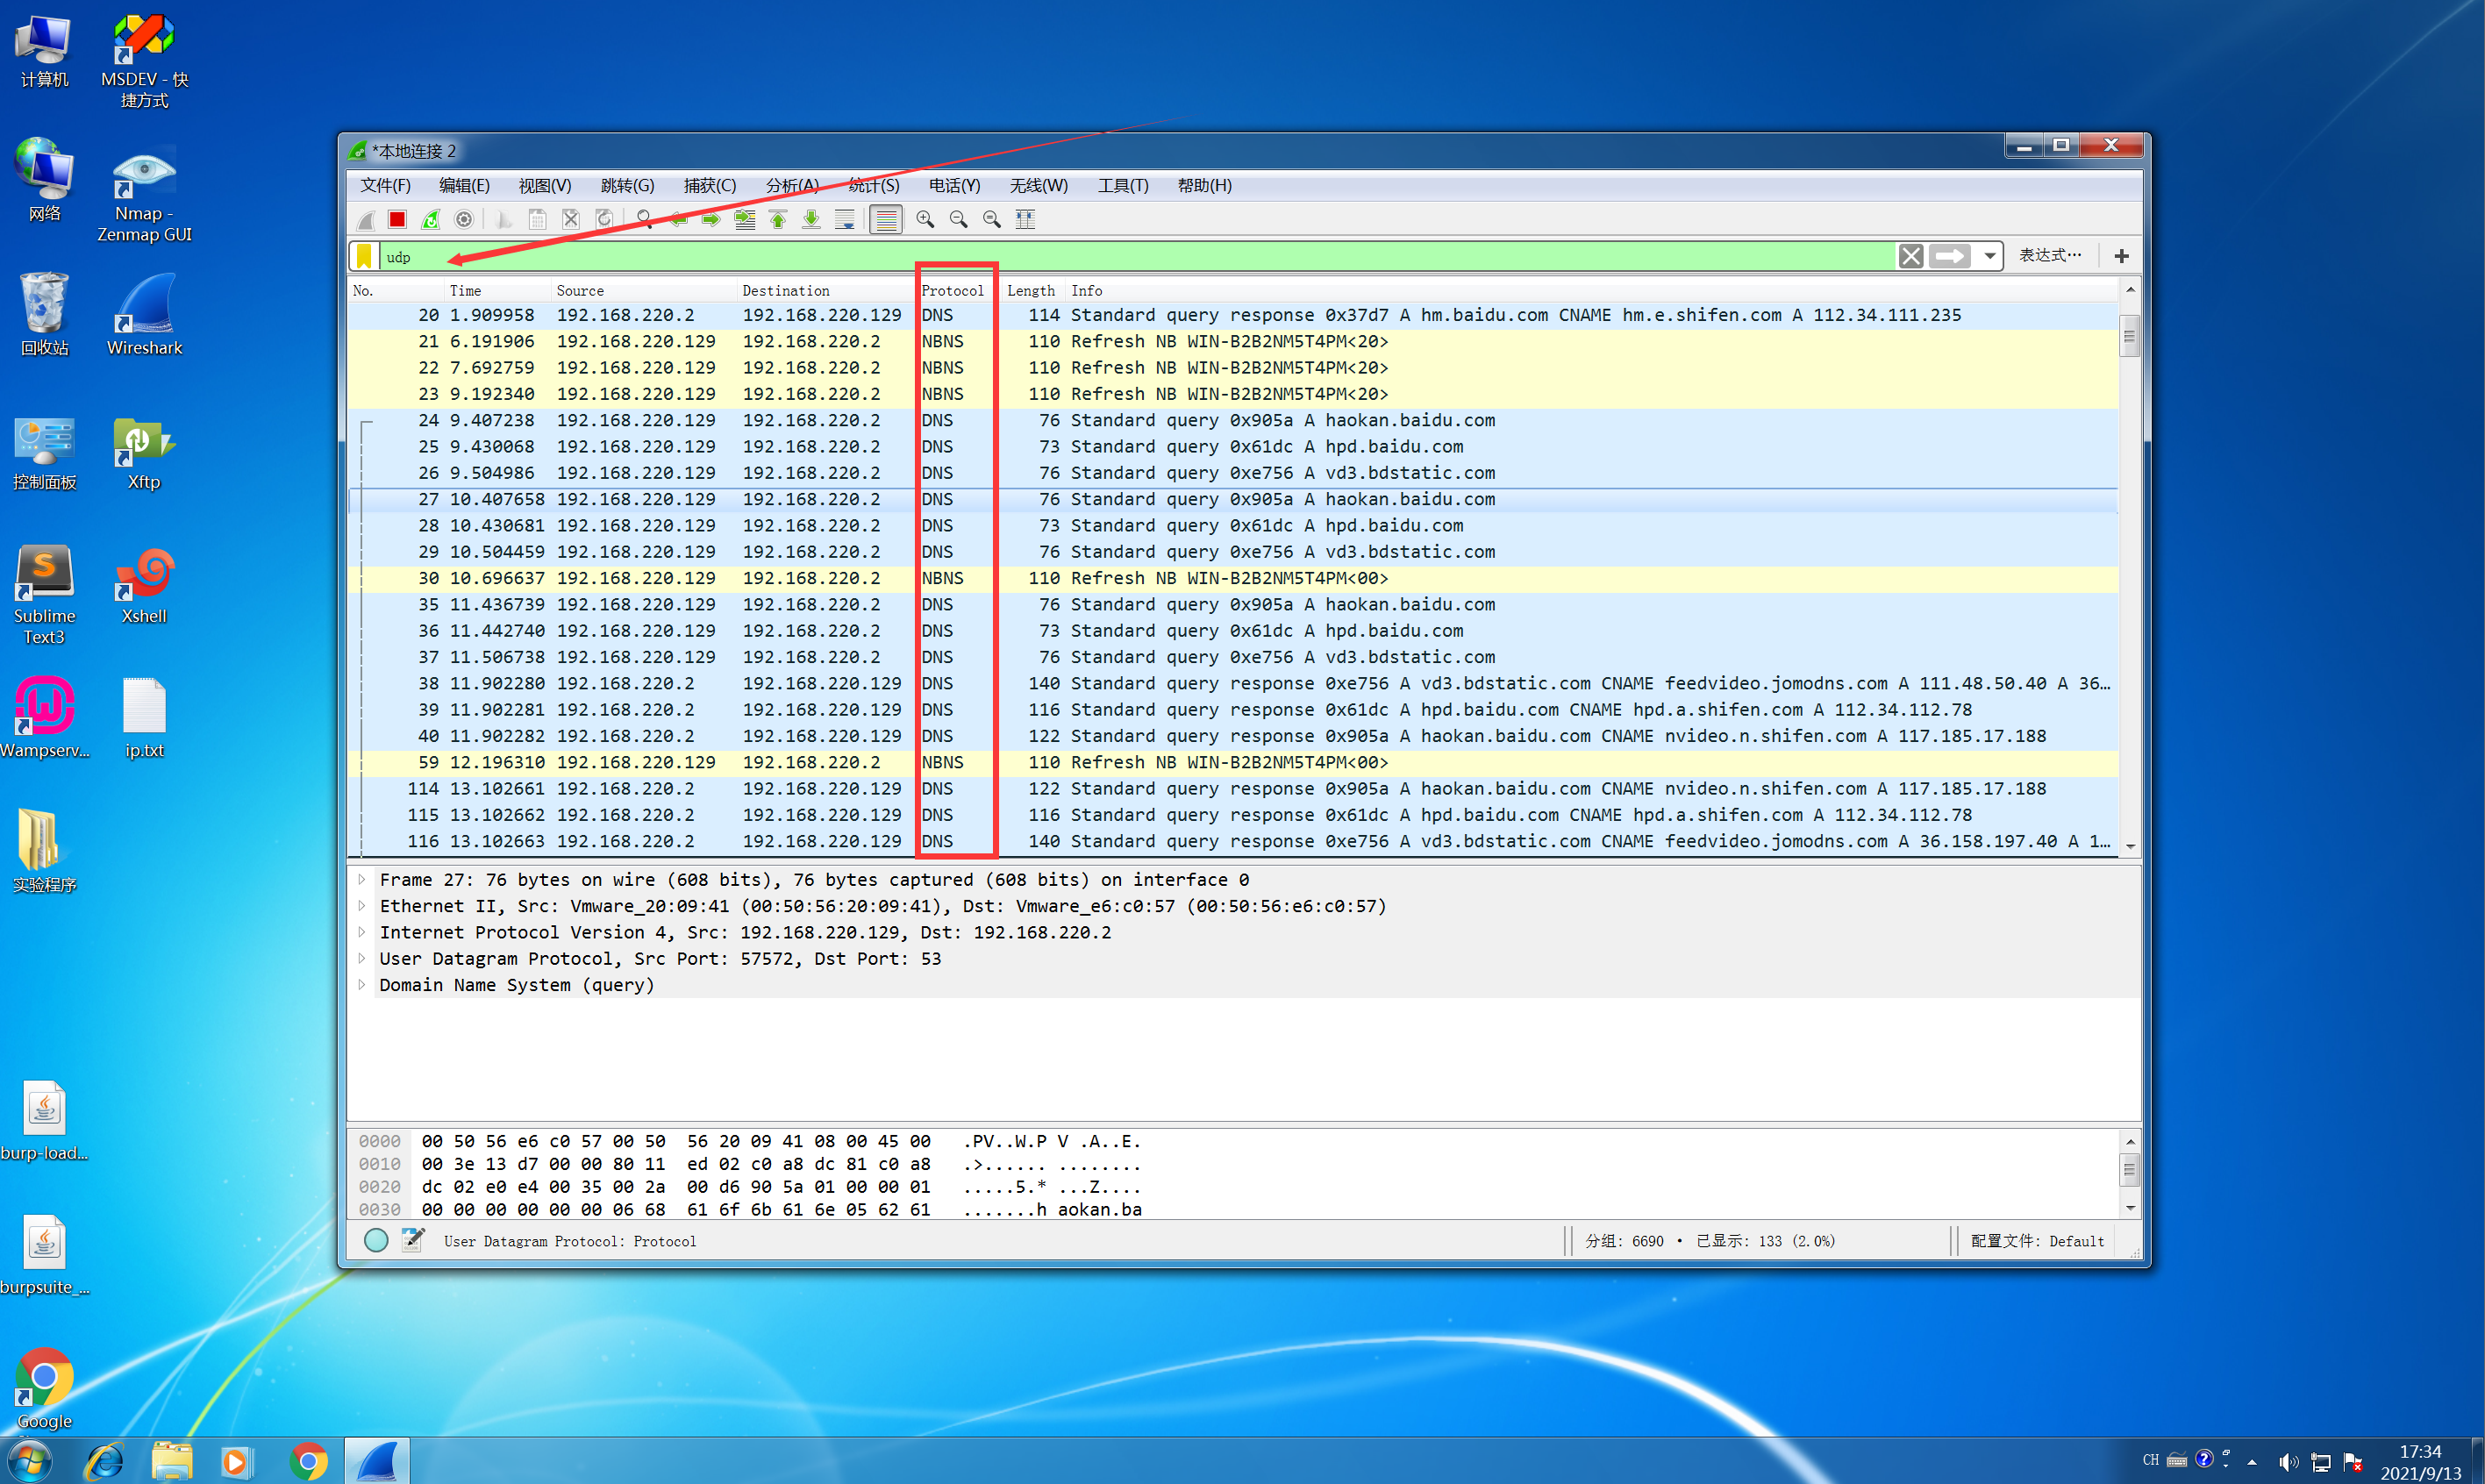Screen dimensions: 2485x1484
Task: Jump to the last packet
Action: click(811, 220)
